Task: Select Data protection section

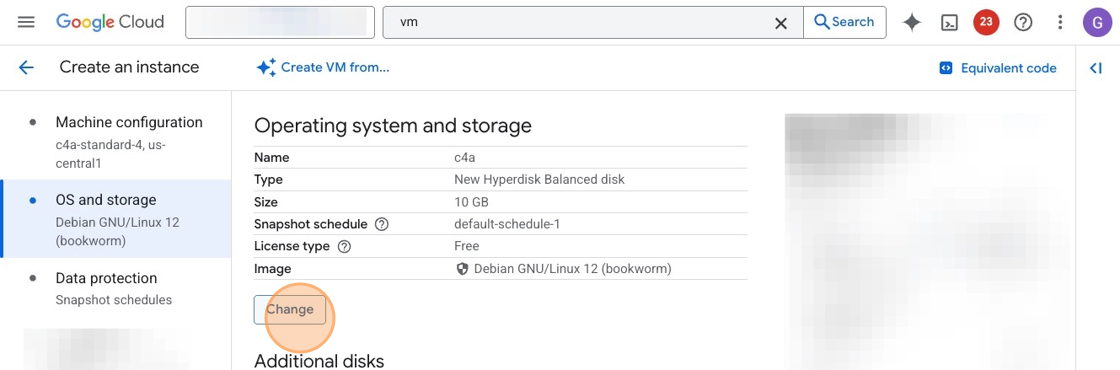Action: [116, 289]
